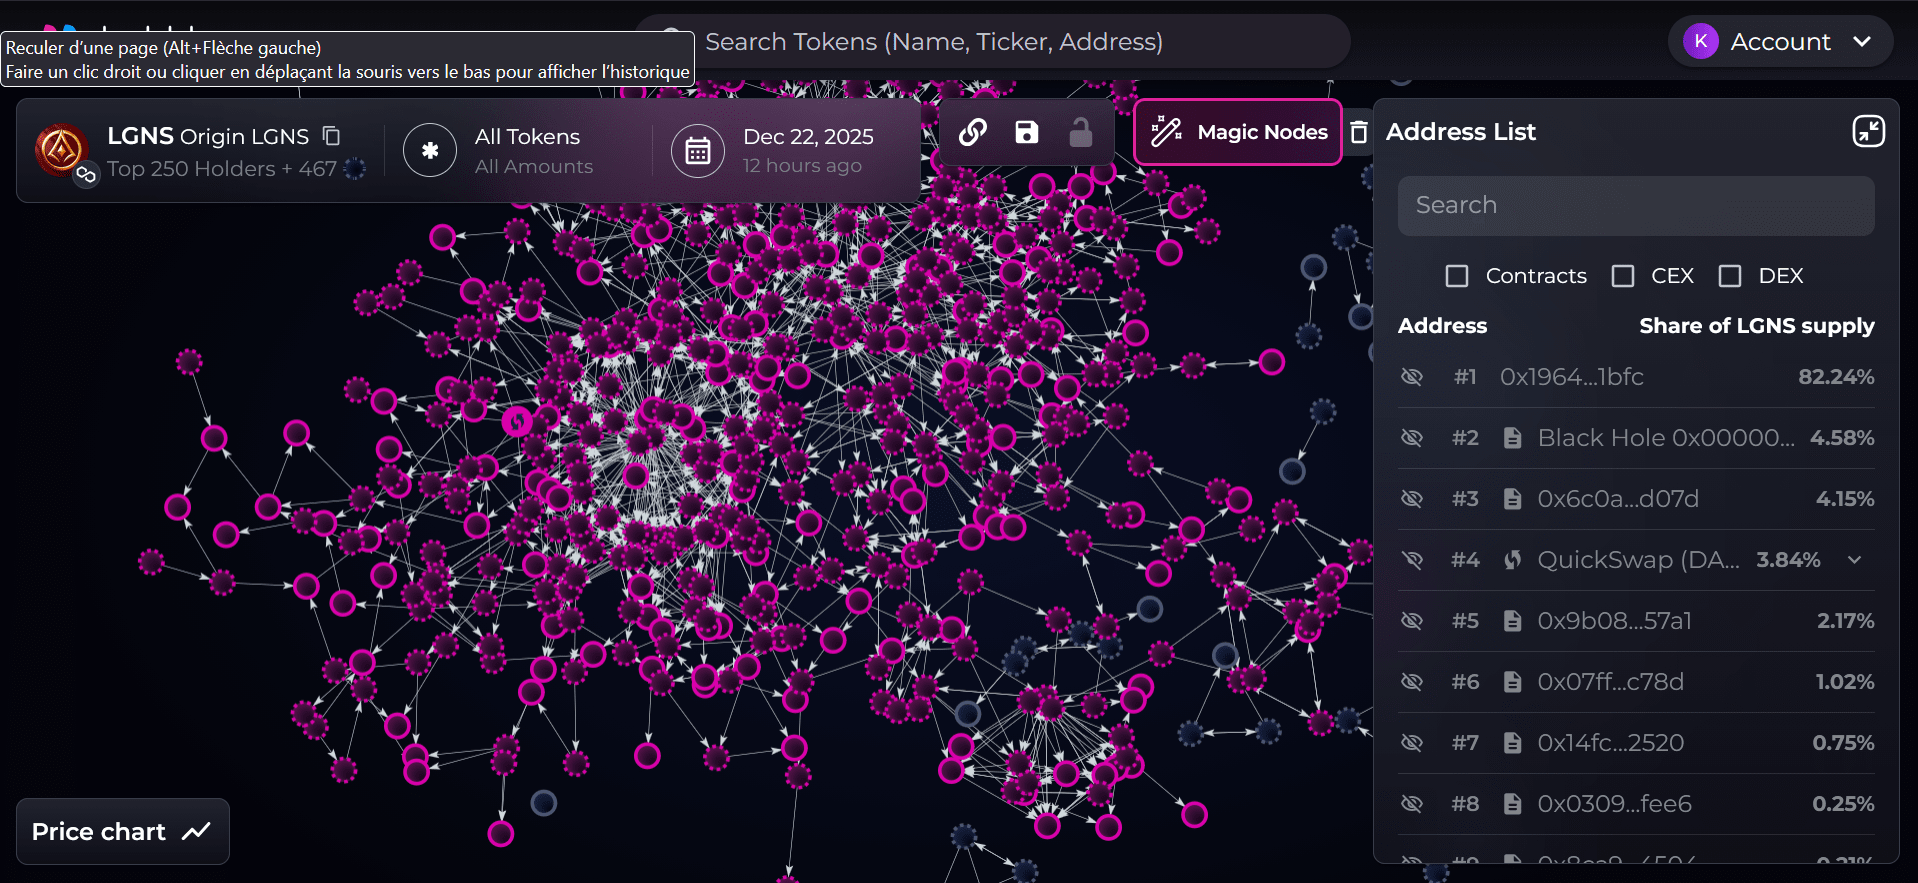Open the Account dropdown menu
This screenshot has width=1918, height=883.
(x=1779, y=42)
